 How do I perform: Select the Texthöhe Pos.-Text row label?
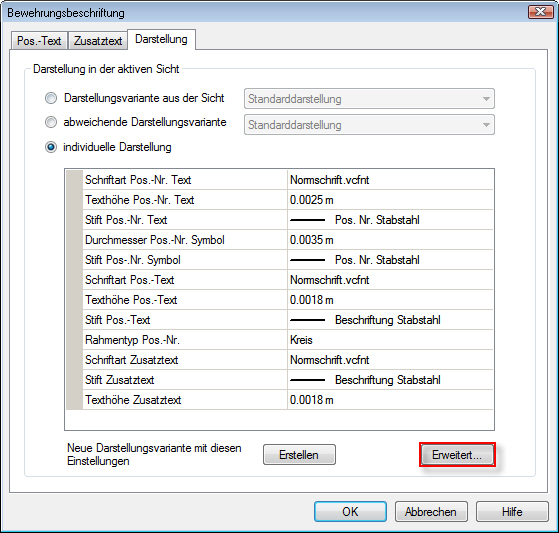point(185,299)
